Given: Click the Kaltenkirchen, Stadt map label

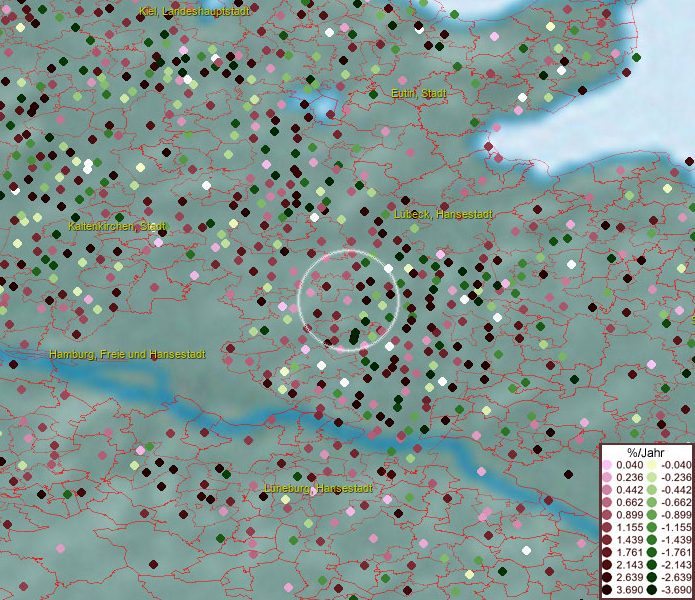Looking at the screenshot, I should [x=117, y=226].
